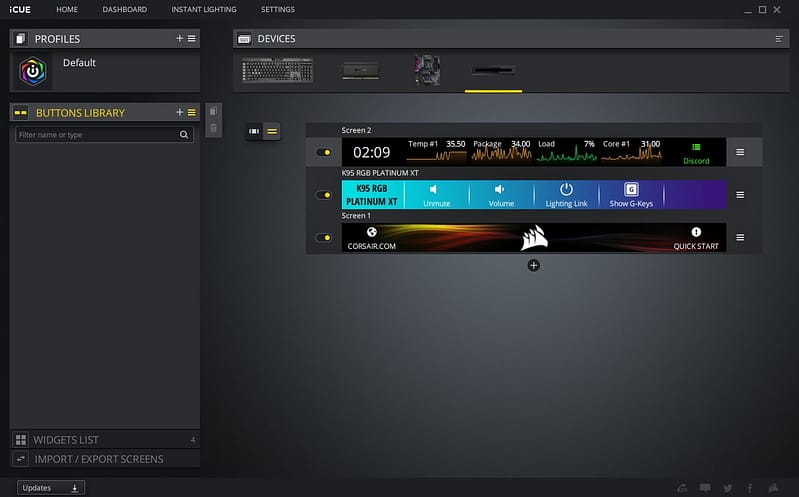Select the highlighted NEXUS device thumbnail

493,70
